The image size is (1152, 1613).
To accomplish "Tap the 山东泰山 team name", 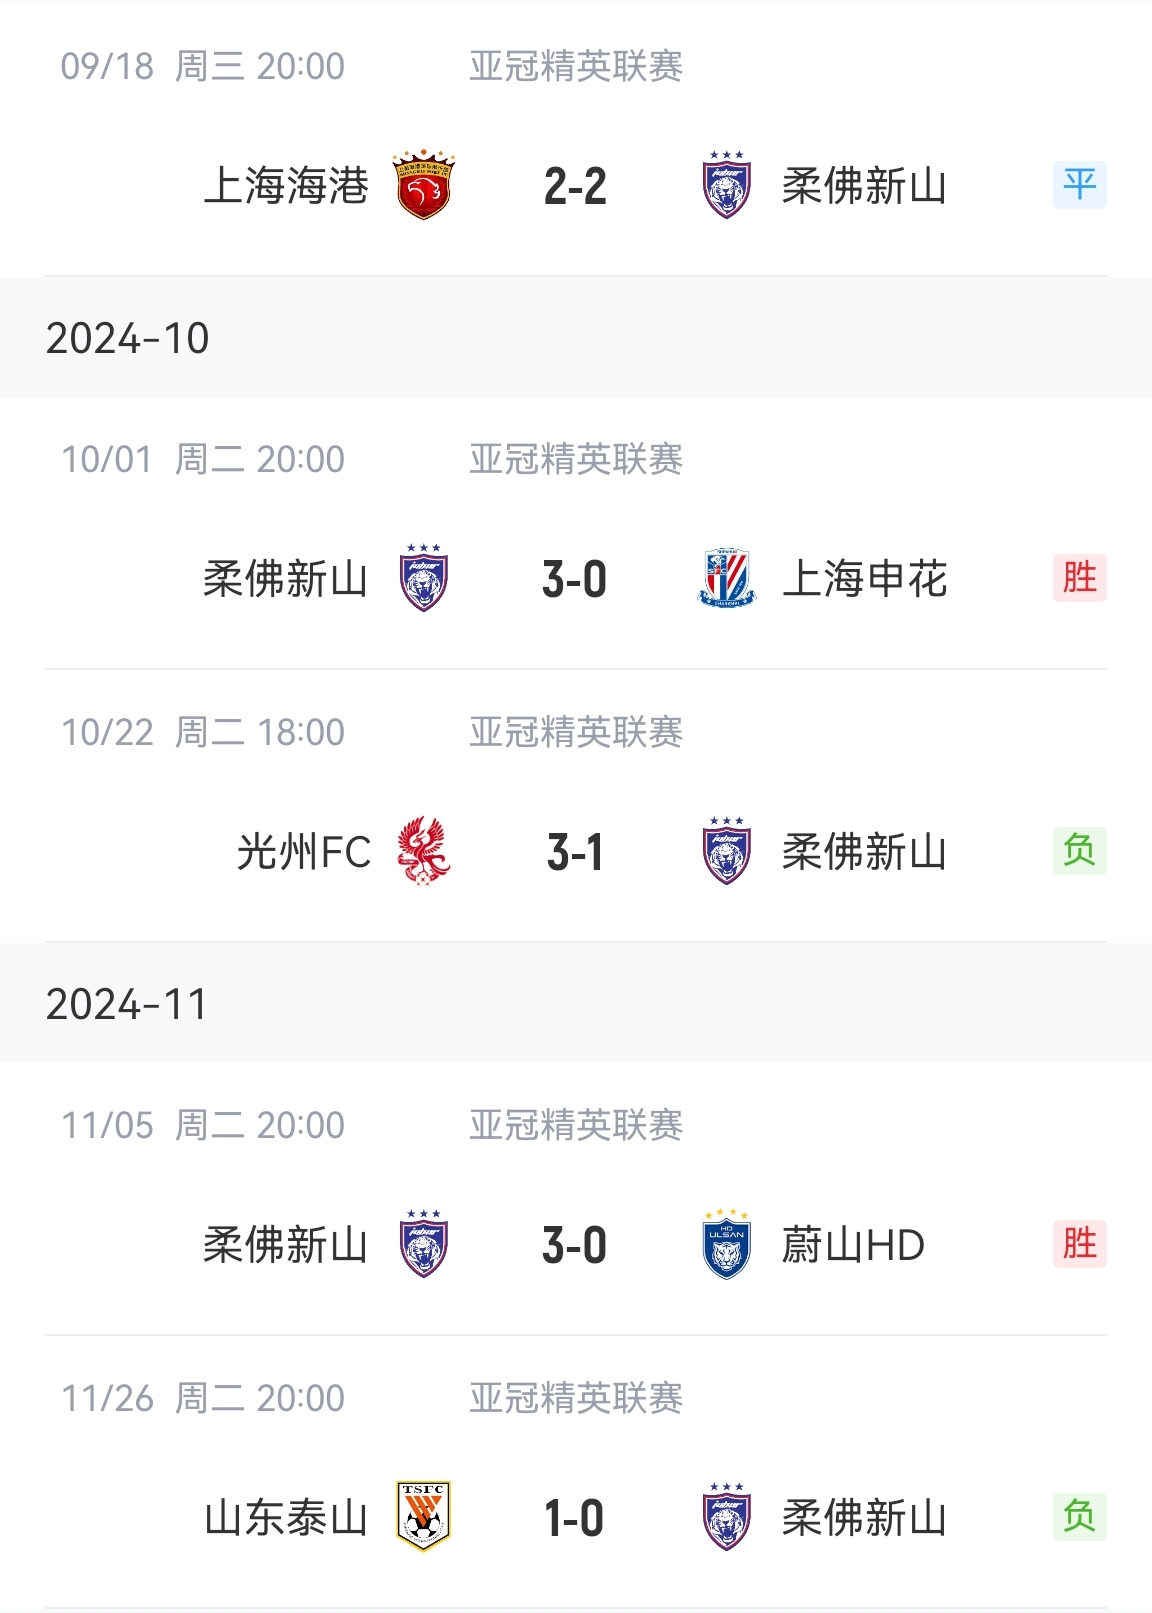I will click(x=286, y=1518).
